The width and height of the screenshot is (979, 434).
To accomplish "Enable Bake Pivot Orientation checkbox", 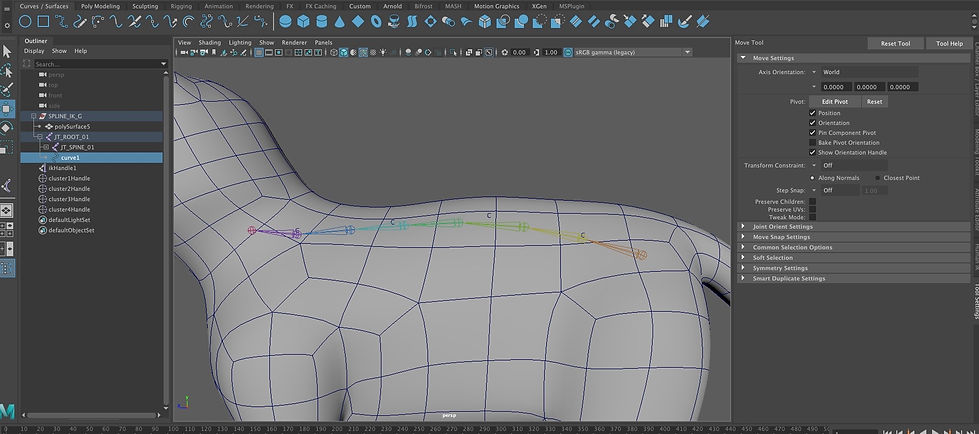I will coord(812,142).
